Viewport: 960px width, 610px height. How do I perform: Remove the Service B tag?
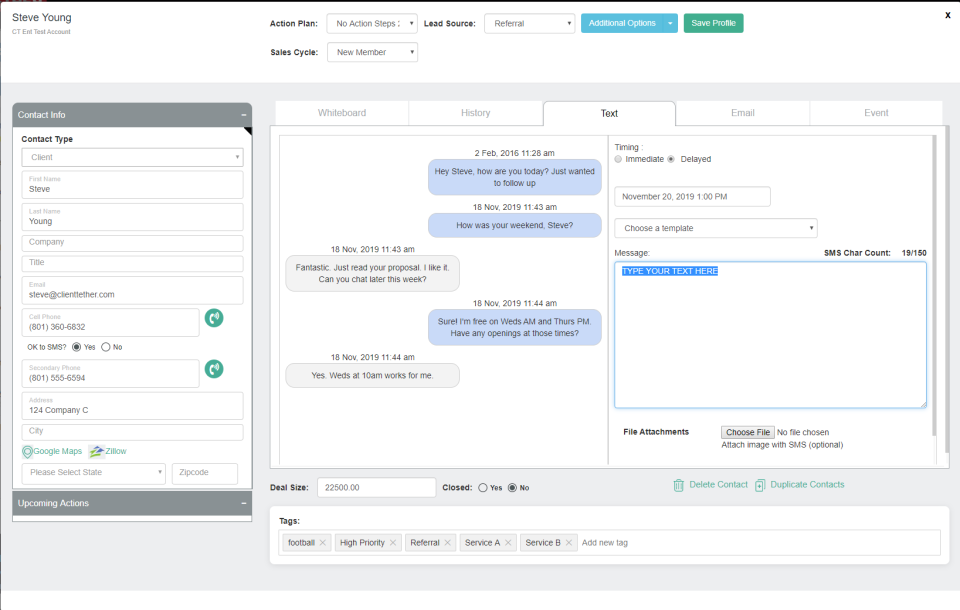pyautogui.click(x=567, y=541)
